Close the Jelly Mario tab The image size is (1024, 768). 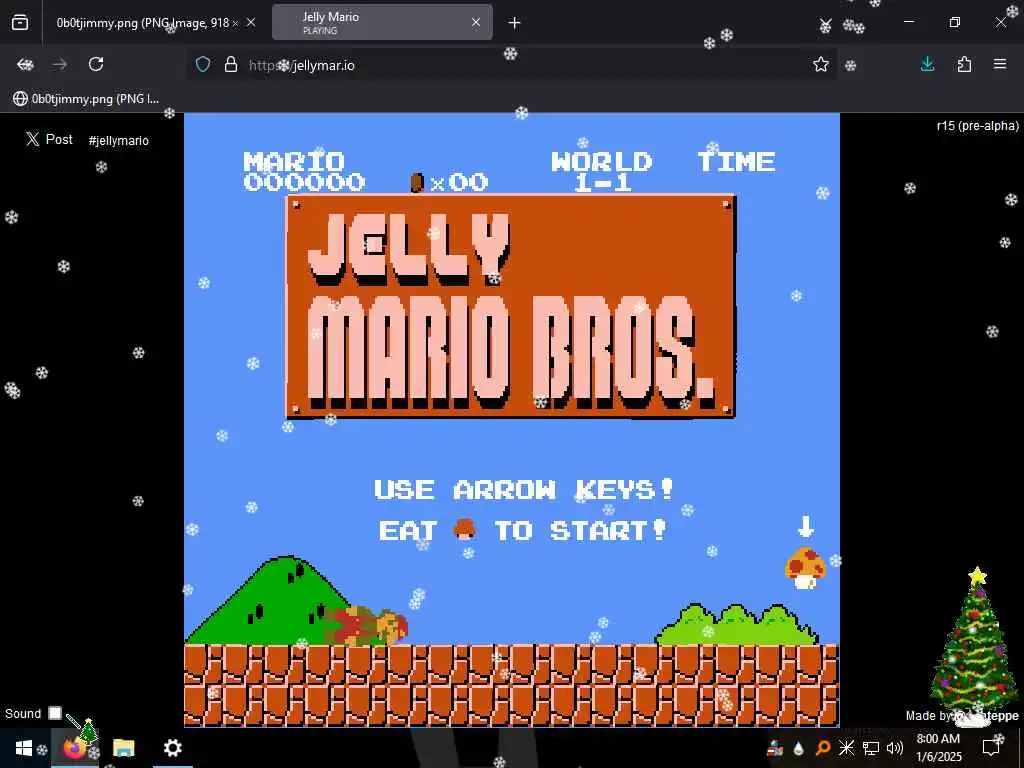point(476,23)
